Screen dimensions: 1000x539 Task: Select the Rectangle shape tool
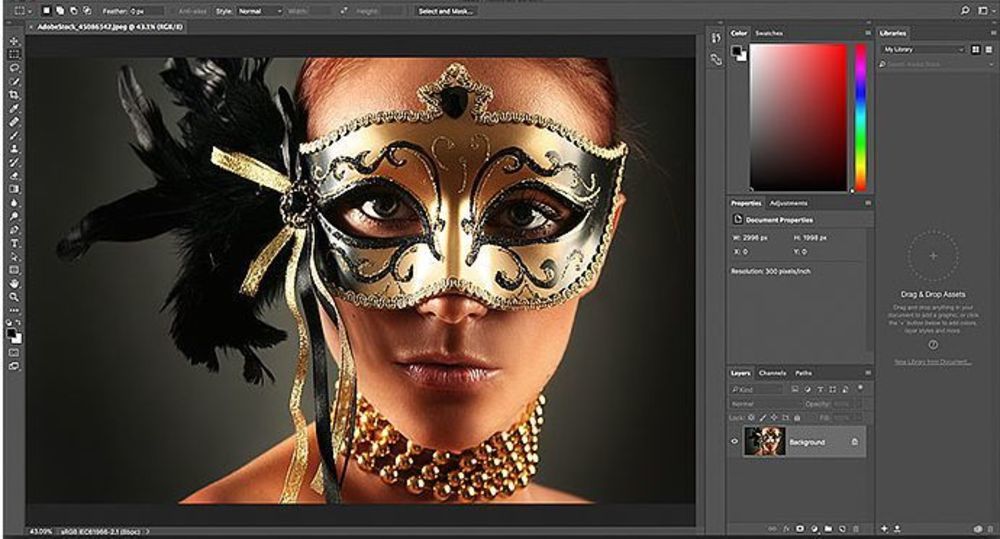14,270
